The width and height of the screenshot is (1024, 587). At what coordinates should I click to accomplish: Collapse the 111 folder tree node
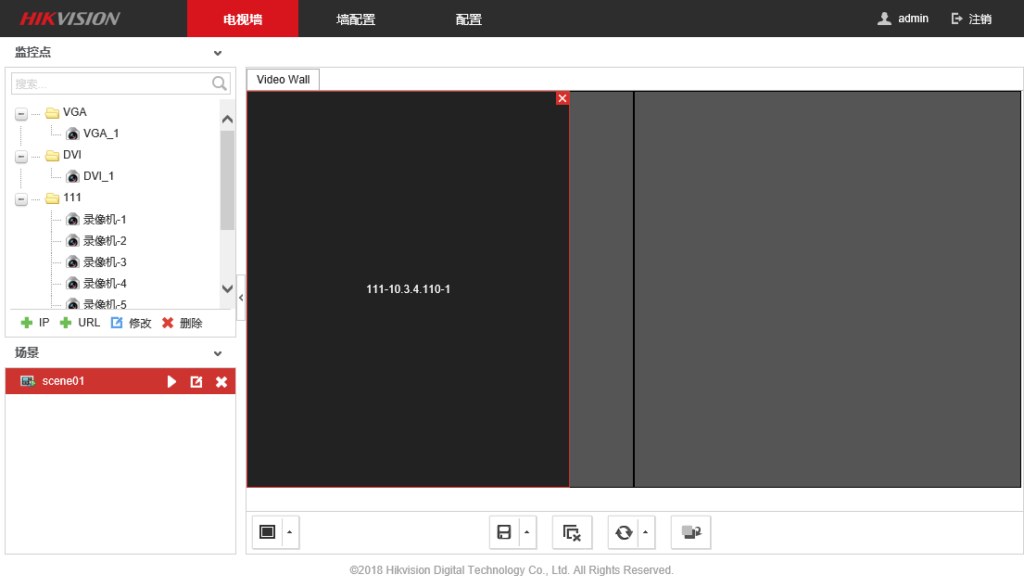(21, 199)
